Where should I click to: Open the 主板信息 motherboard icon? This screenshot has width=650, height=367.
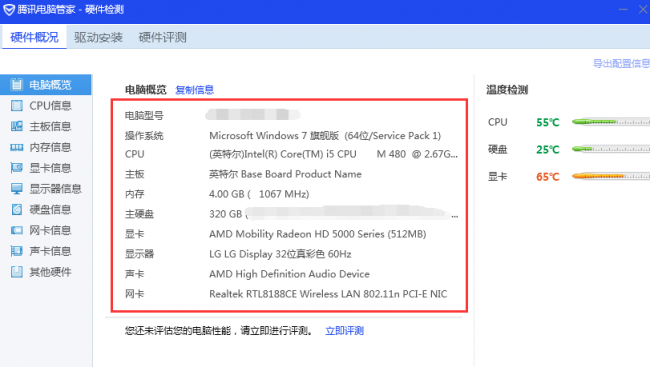tap(17, 126)
